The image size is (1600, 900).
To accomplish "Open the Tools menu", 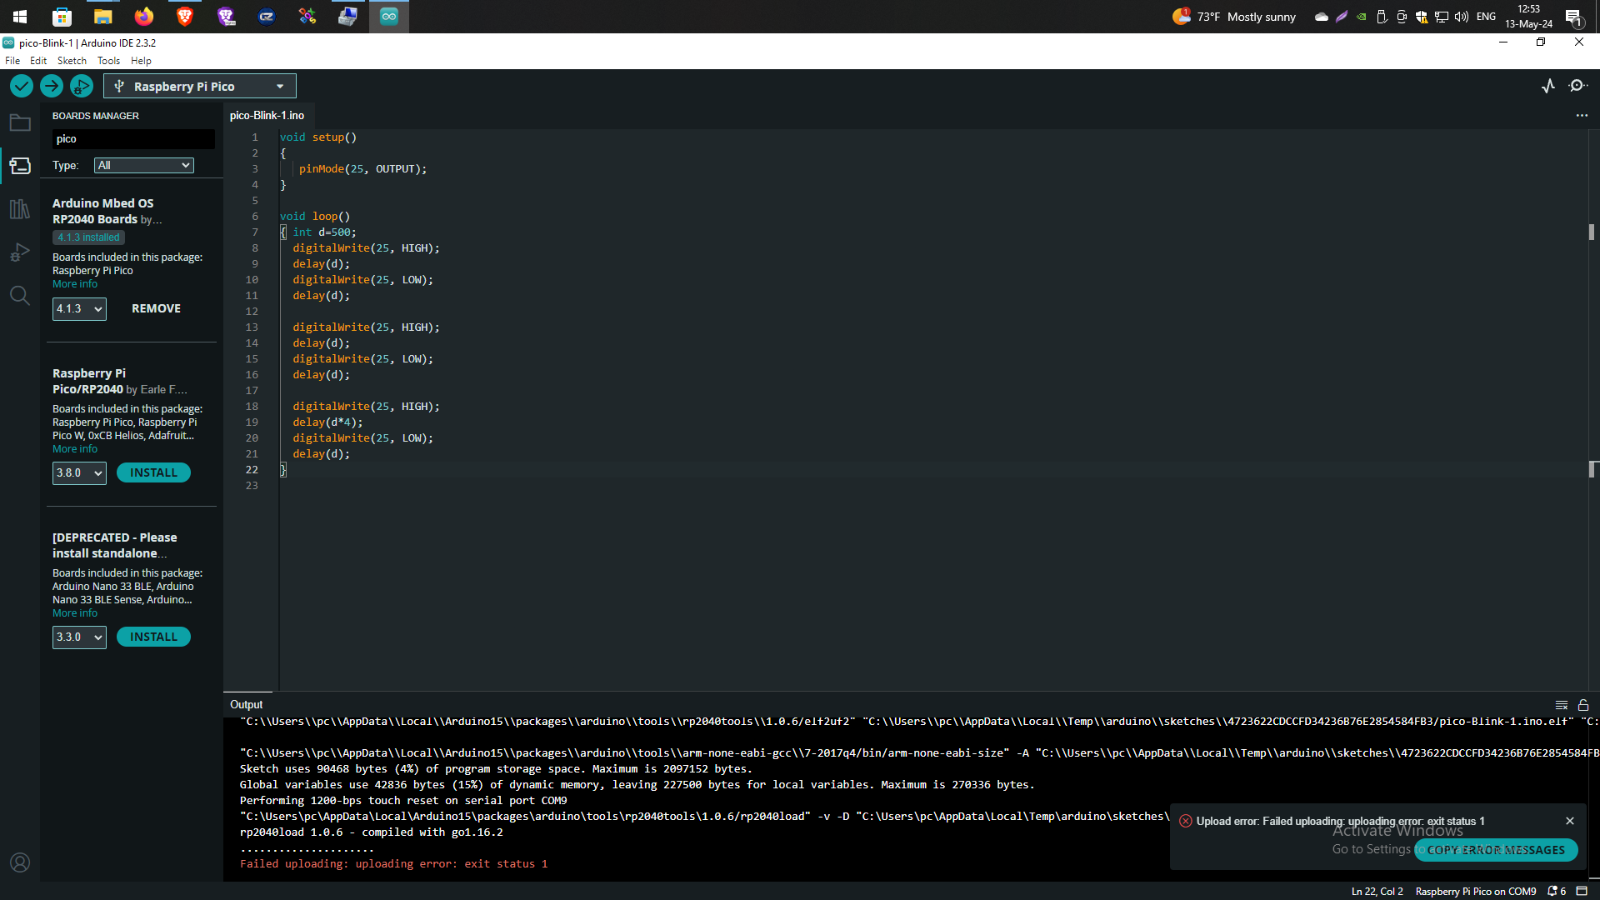I will point(109,61).
